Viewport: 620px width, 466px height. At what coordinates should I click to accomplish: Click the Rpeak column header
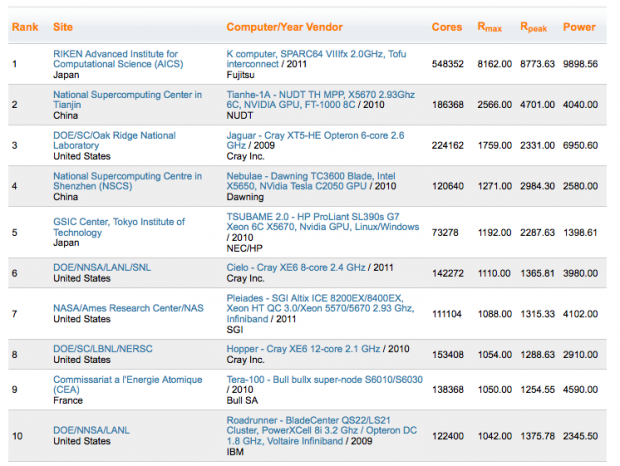533,27
